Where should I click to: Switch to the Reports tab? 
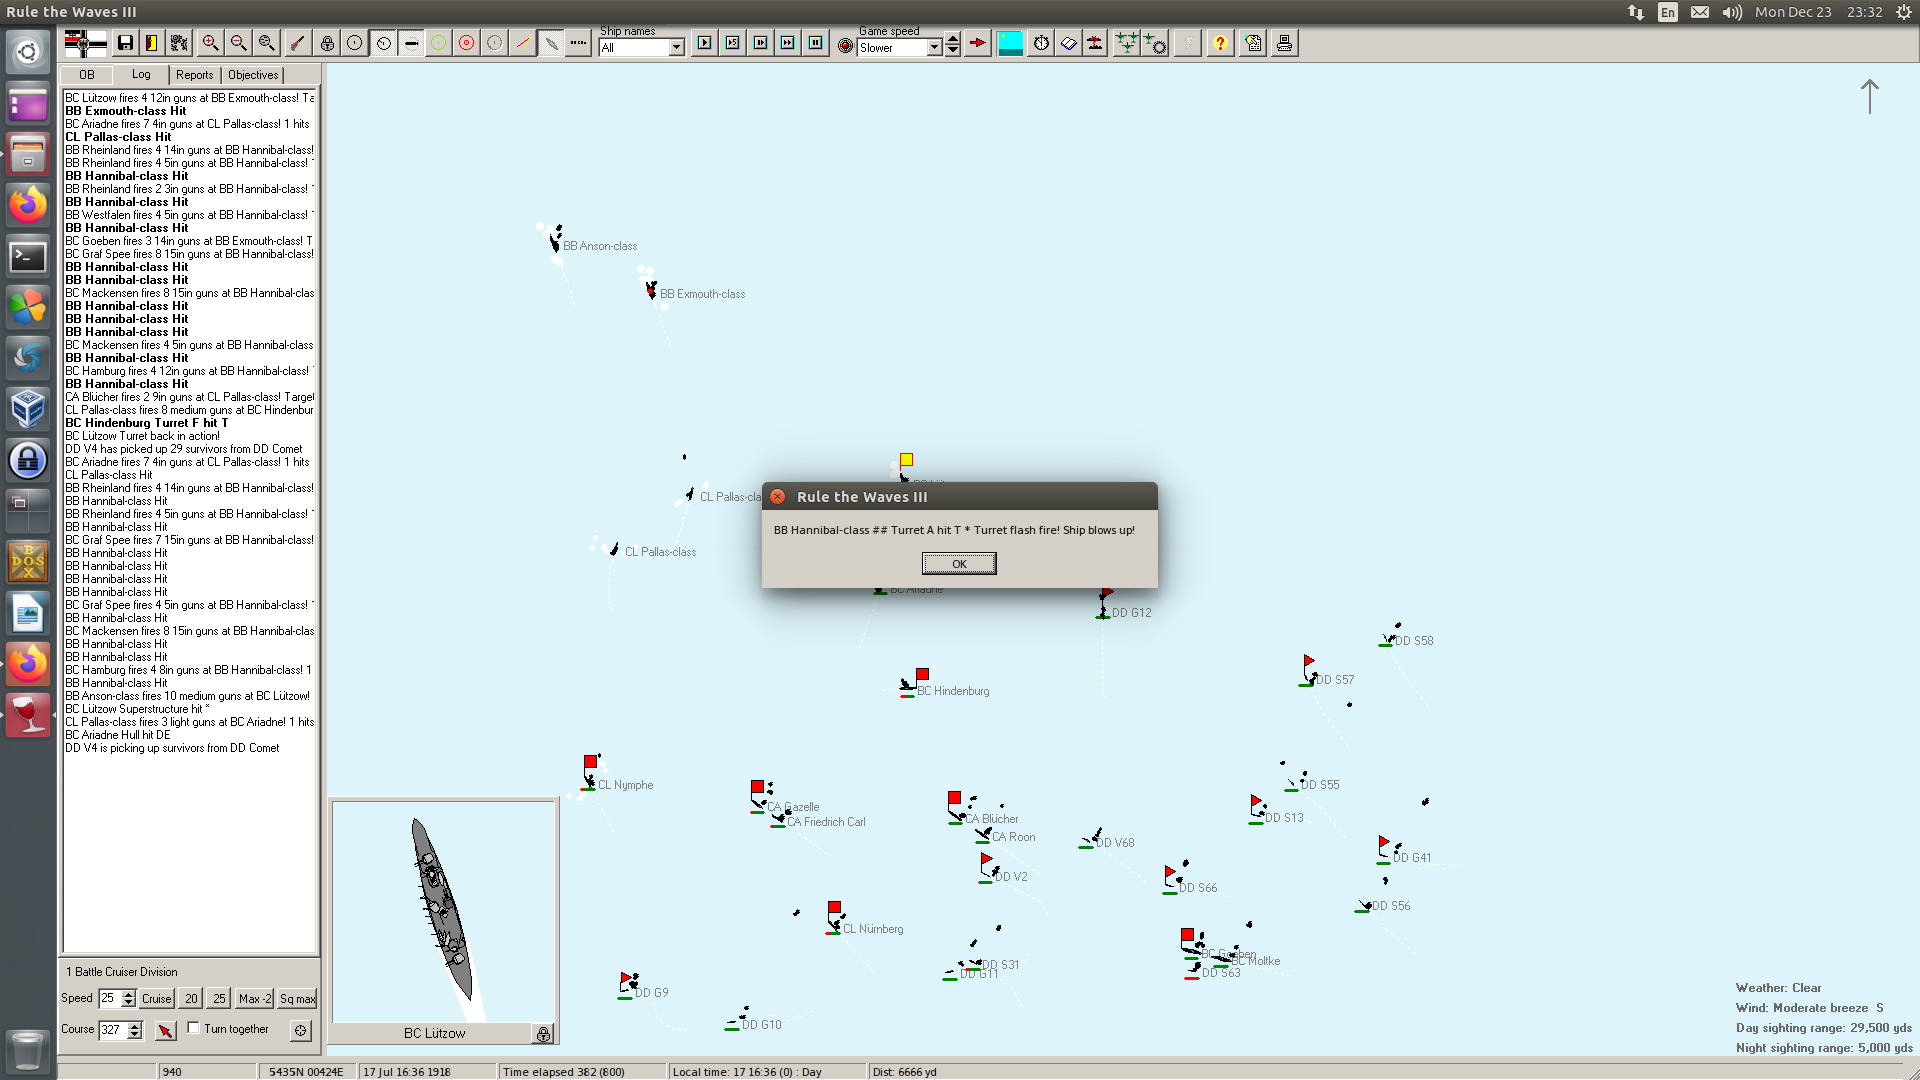coord(194,75)
